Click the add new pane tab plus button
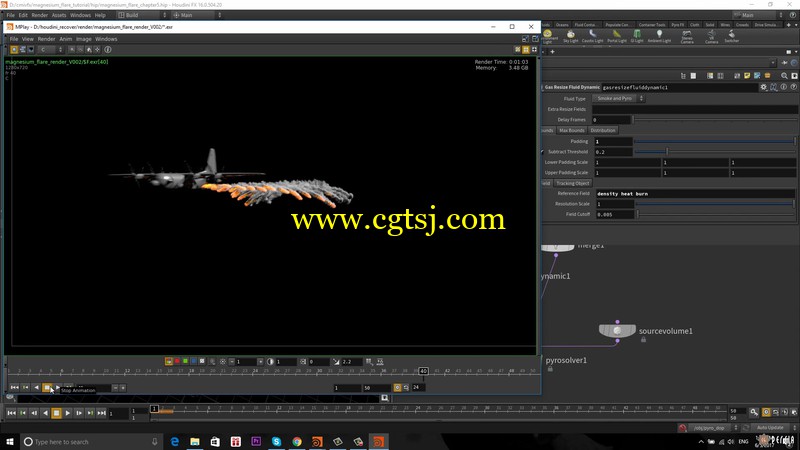 click(552, 52)
